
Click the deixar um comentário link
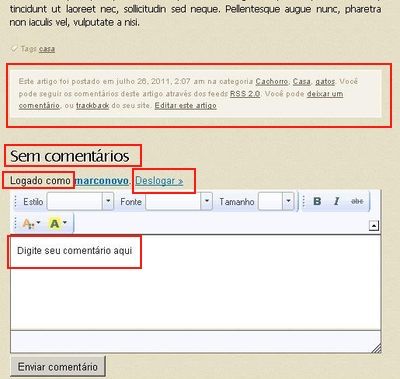point(181,100)
